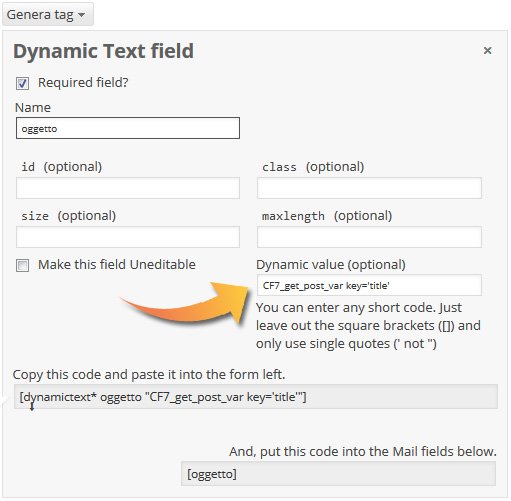The image size is (511, 501).
Task: Click the 'class (optional)' label
Action: click(313, 167)
